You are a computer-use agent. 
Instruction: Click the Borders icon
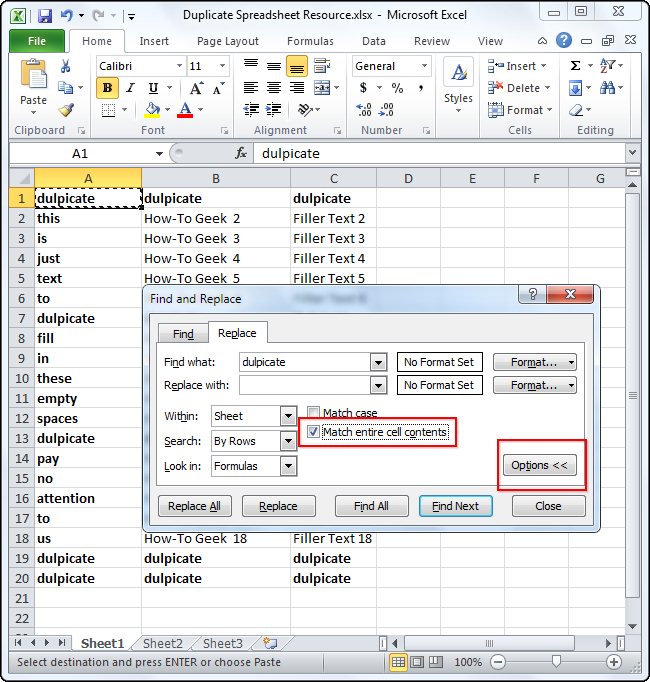click(108, 110)
